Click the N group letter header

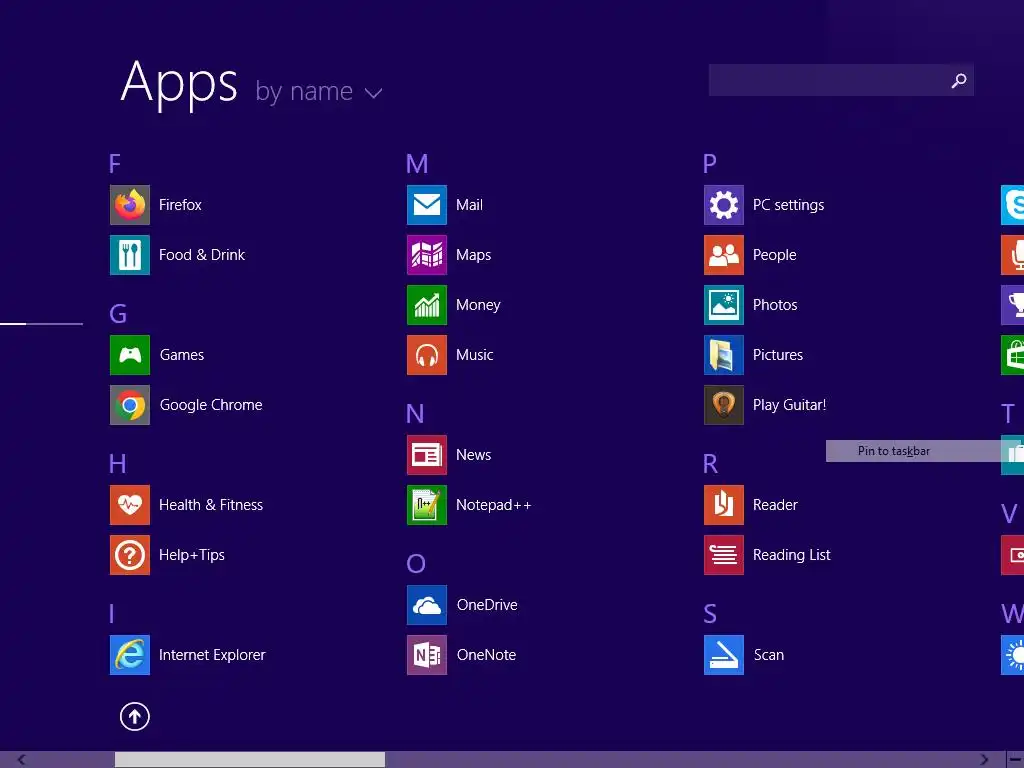coord(415,413)
